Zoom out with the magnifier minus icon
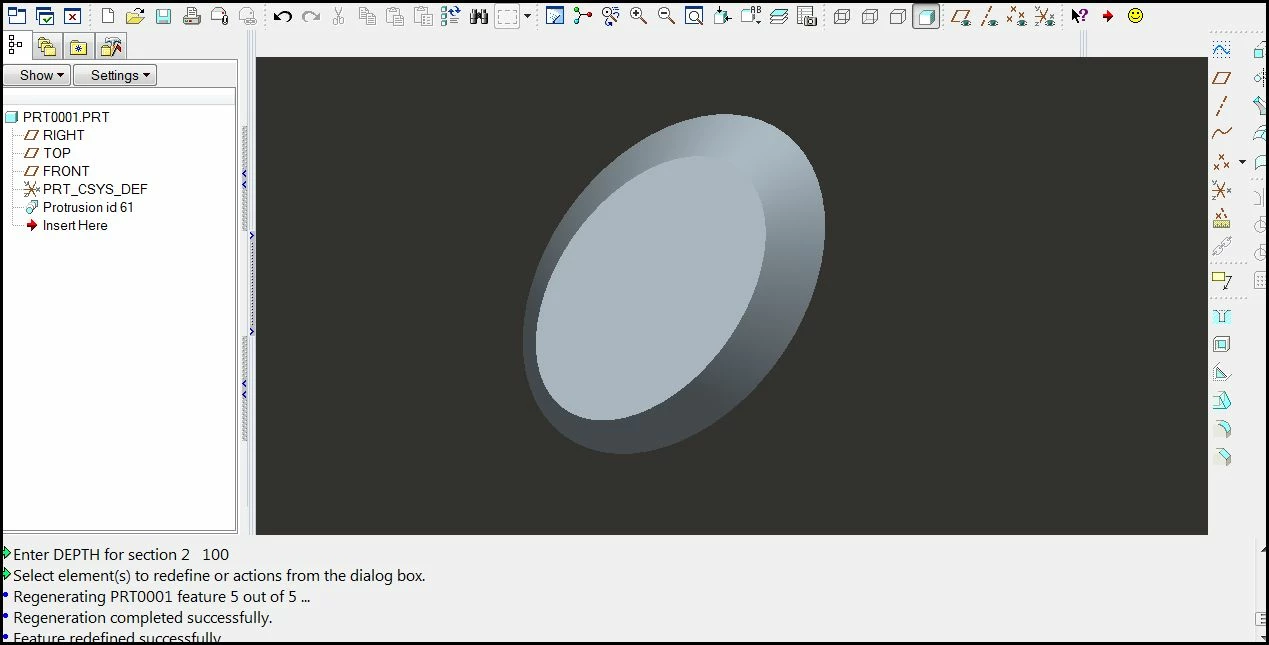 pyautogui.click(x=666, y=16)
